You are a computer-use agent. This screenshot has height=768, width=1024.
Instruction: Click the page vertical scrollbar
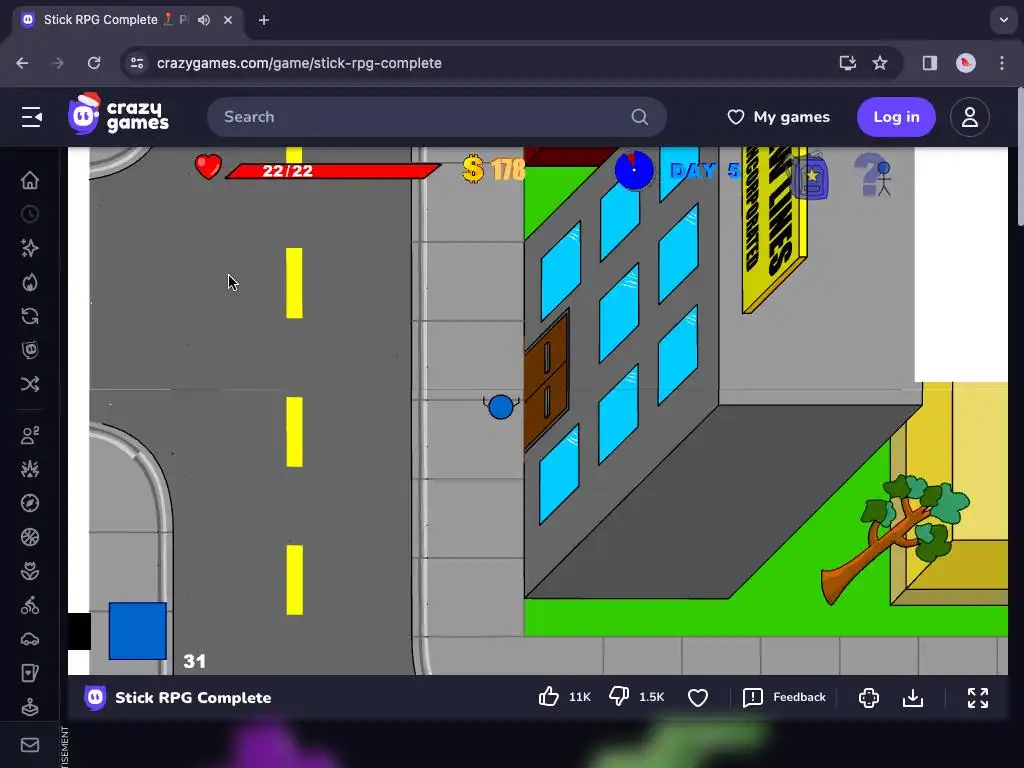1019,157
